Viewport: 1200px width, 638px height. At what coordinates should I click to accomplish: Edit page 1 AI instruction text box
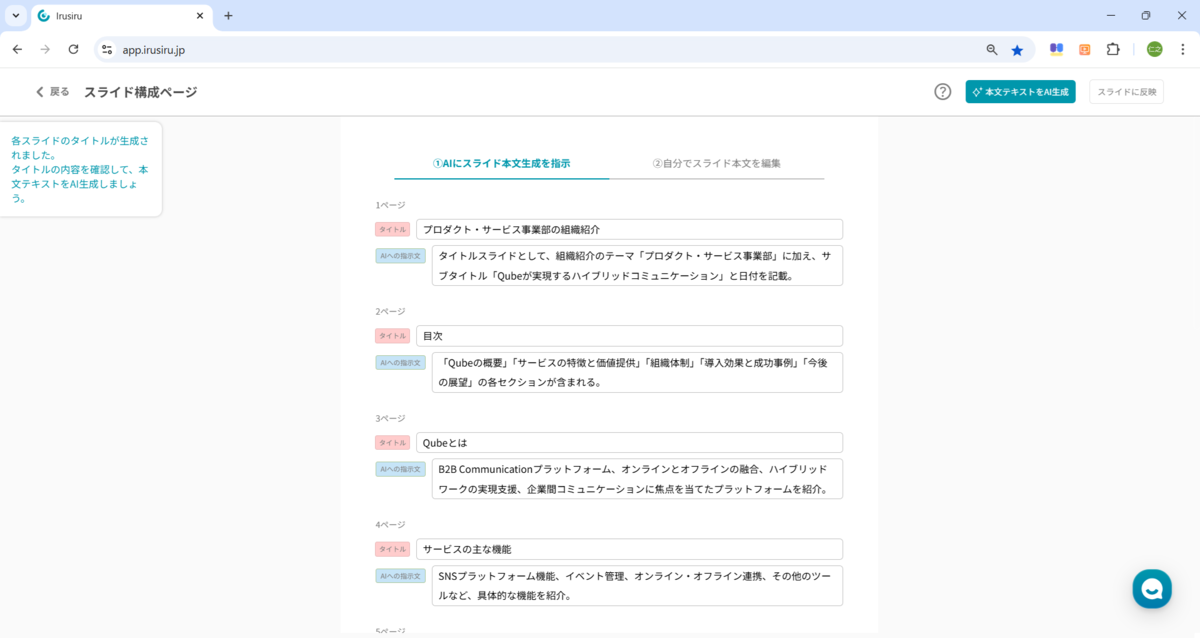pyautogui.click(x=637, y=265)
